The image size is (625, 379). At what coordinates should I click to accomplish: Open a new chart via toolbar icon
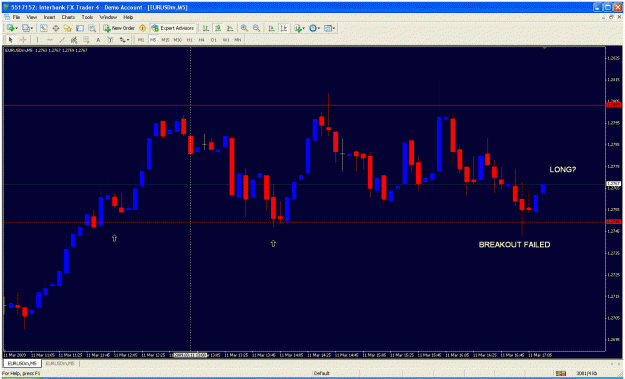(x=10, y=28)
